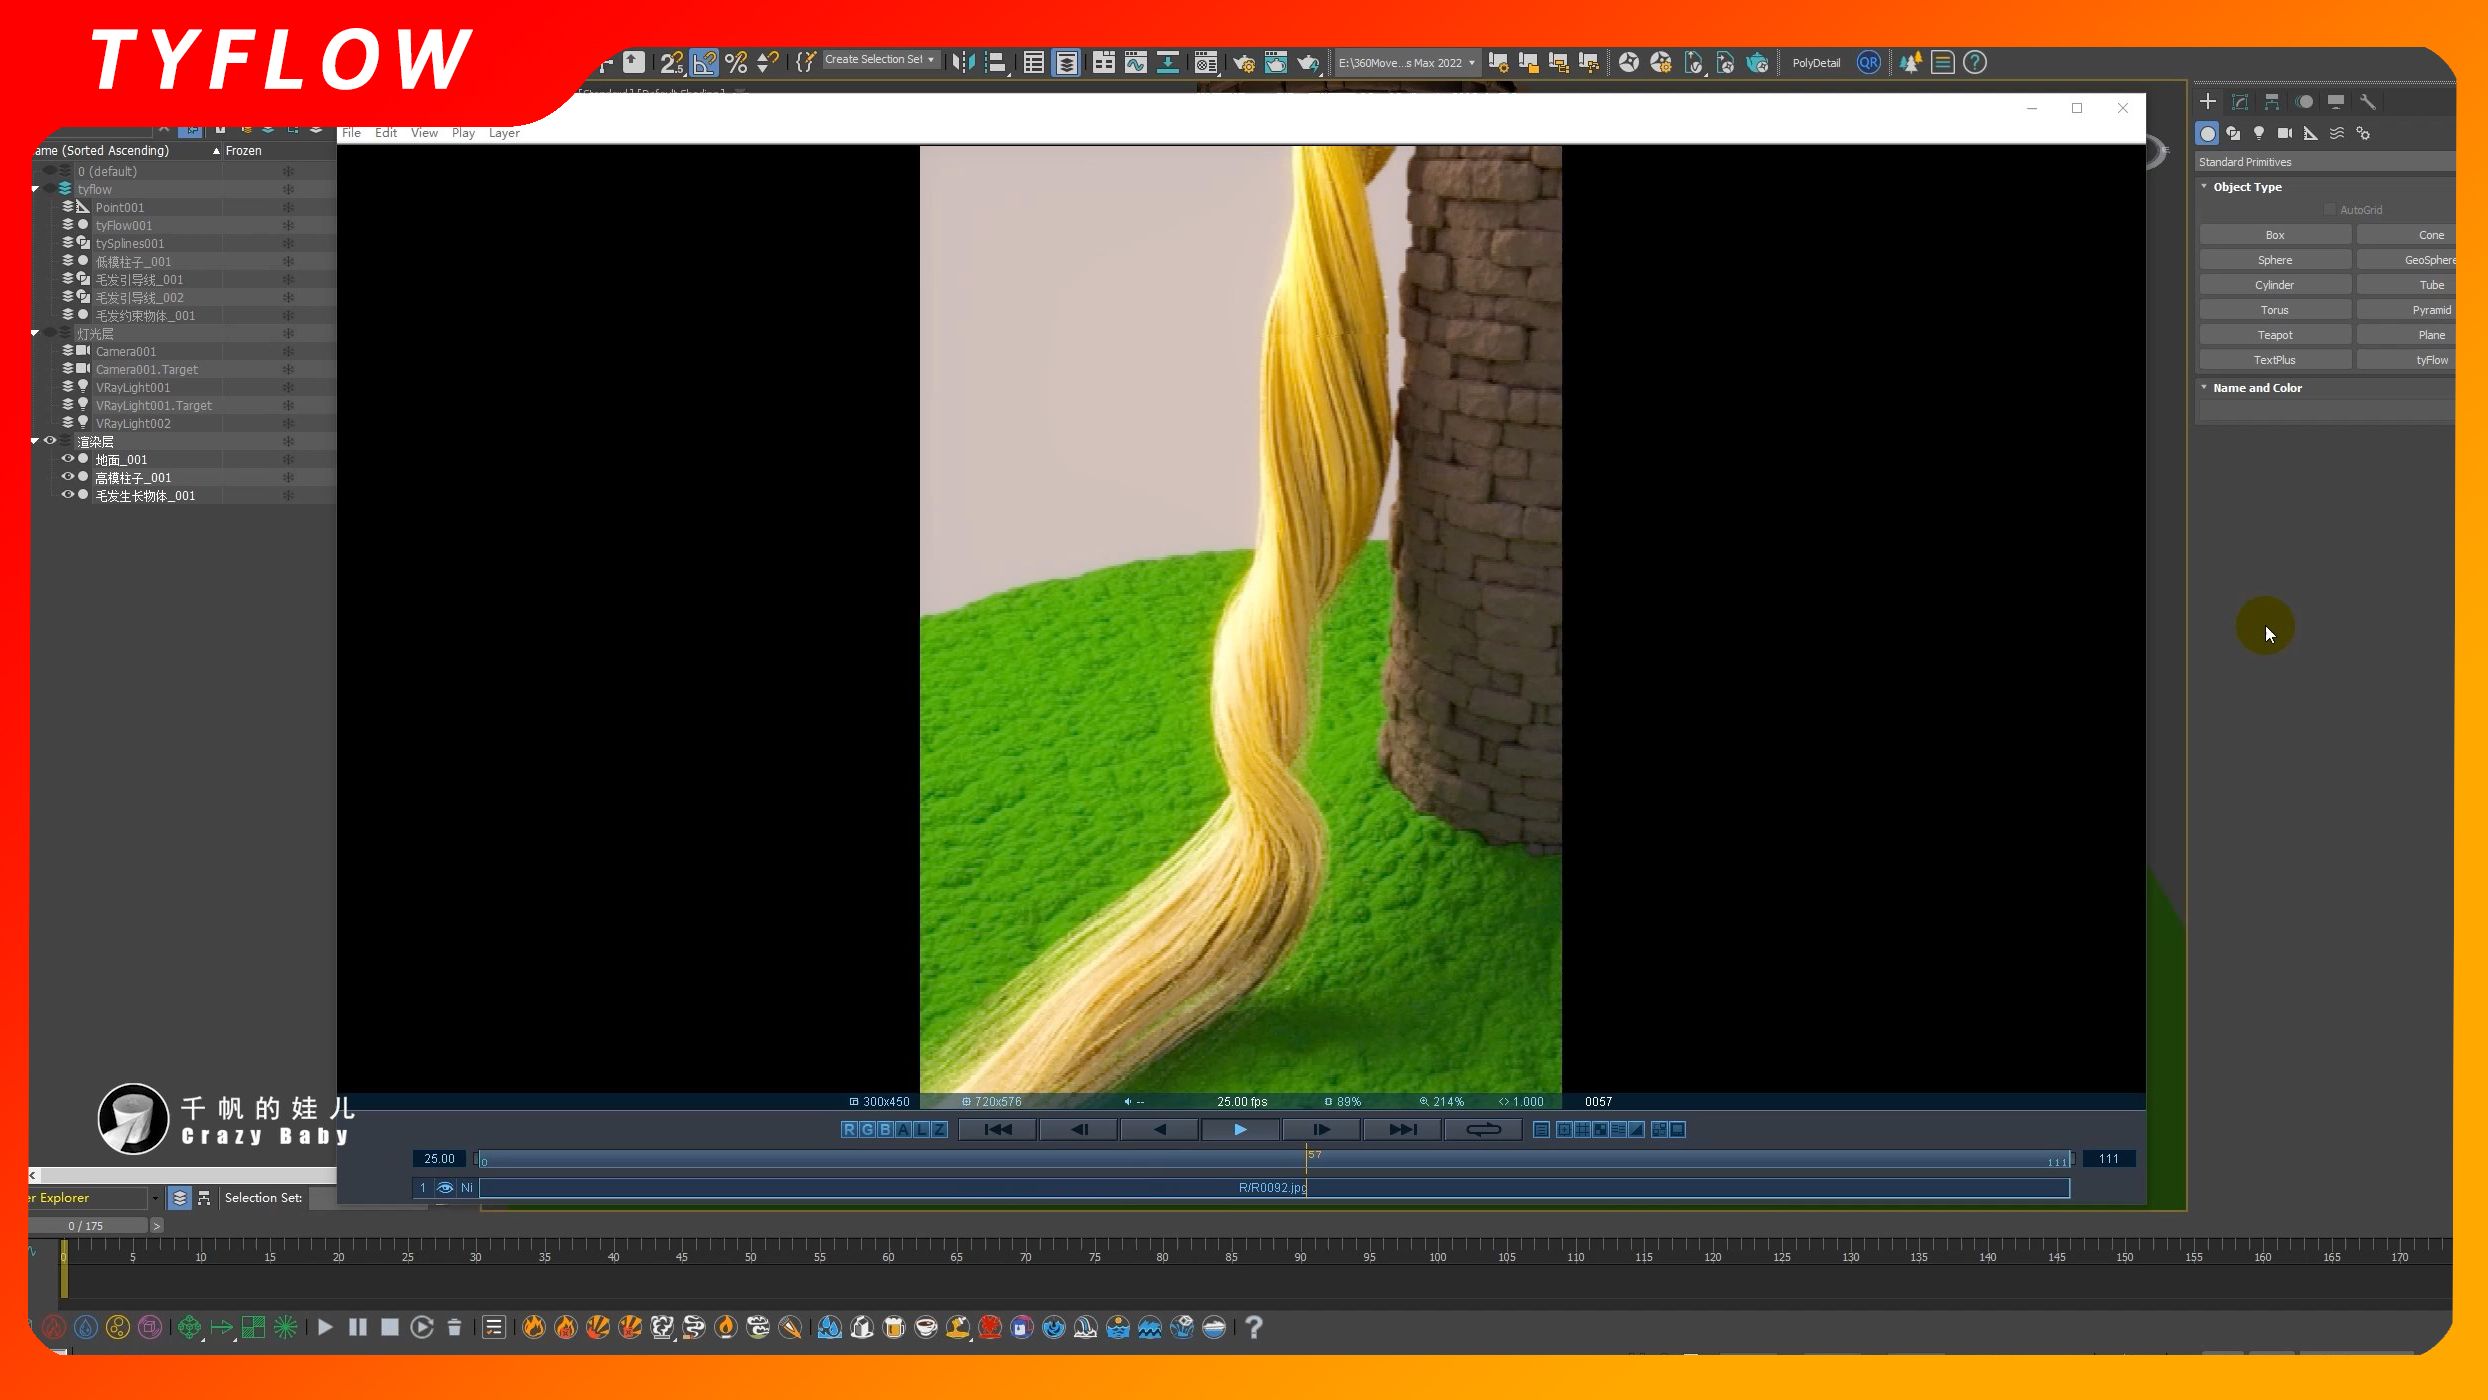Click the question mark help icon in the main toolbar
Screen dimensions: 2488x1400
pyautogui.click(x=1974, y=63)
